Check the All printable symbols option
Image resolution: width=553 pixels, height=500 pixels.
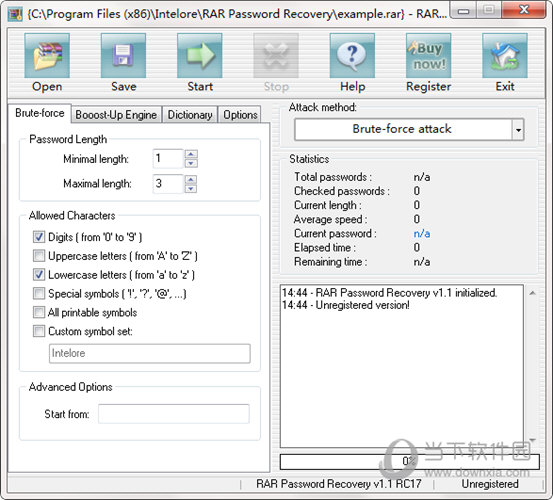39,312
